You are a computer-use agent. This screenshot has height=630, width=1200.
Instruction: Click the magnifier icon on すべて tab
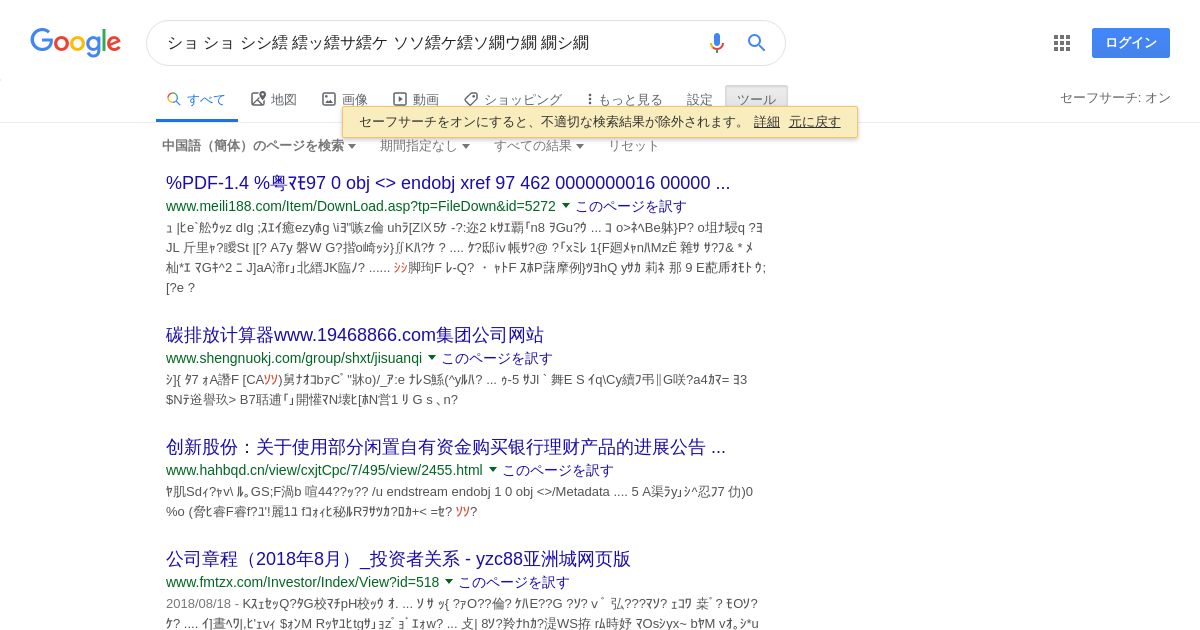[x=174, y=99]
